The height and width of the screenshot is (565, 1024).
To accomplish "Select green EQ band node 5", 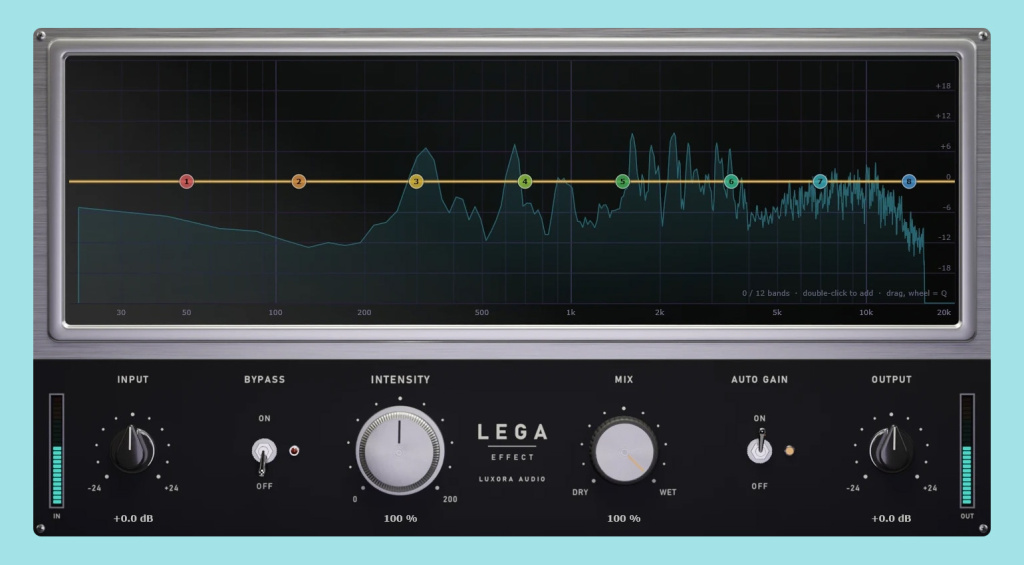I will tap(622, 182).
